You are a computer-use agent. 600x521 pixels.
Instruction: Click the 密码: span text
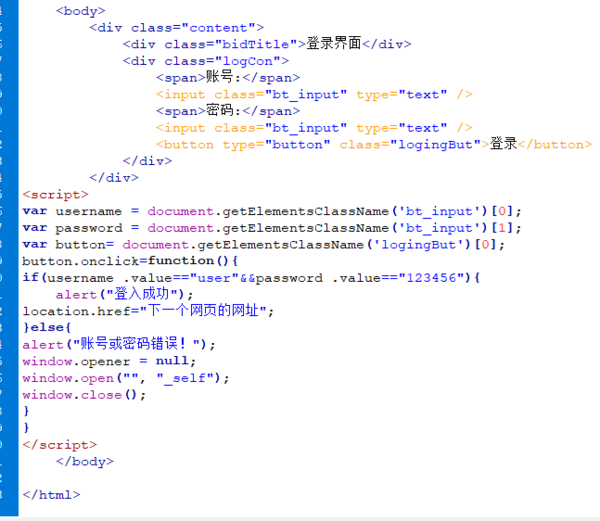223,110
